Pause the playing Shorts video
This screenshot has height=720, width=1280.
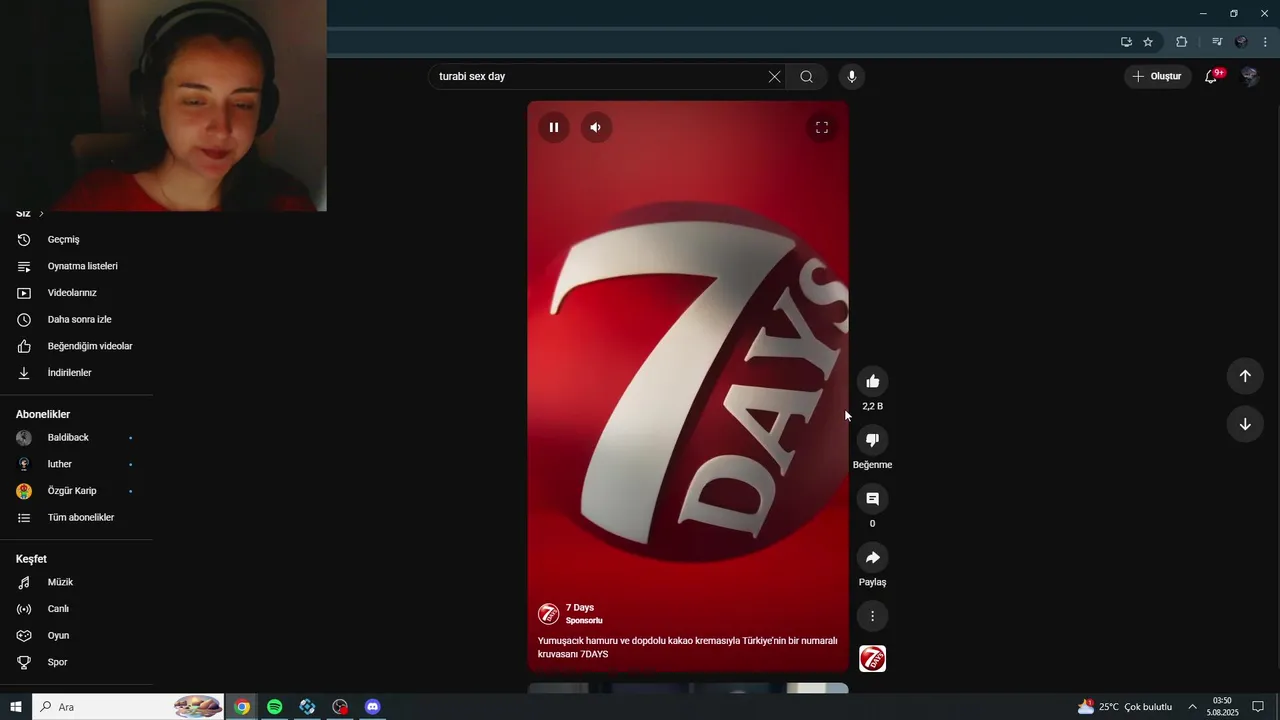tap(553, 127)
